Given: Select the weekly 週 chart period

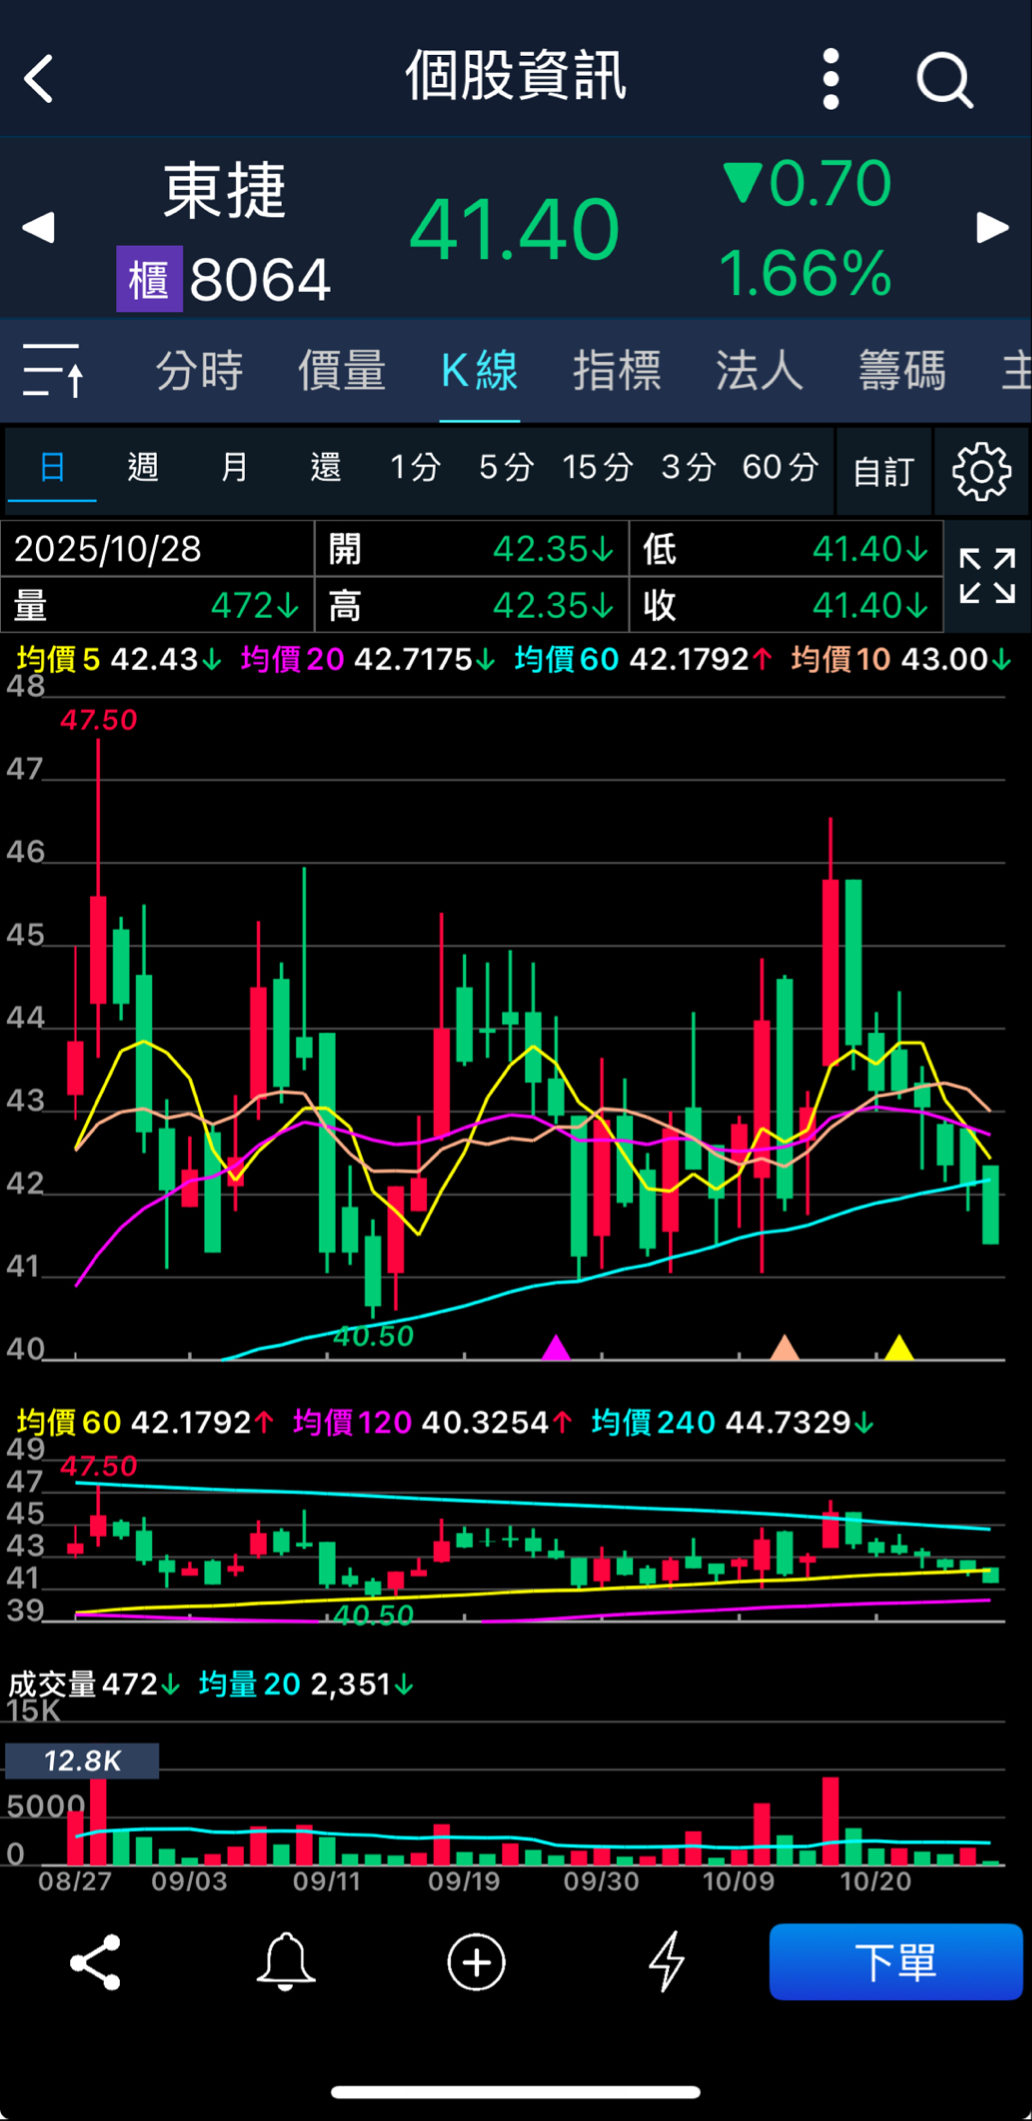Looking at the screenshot, I should pos(143,467).
